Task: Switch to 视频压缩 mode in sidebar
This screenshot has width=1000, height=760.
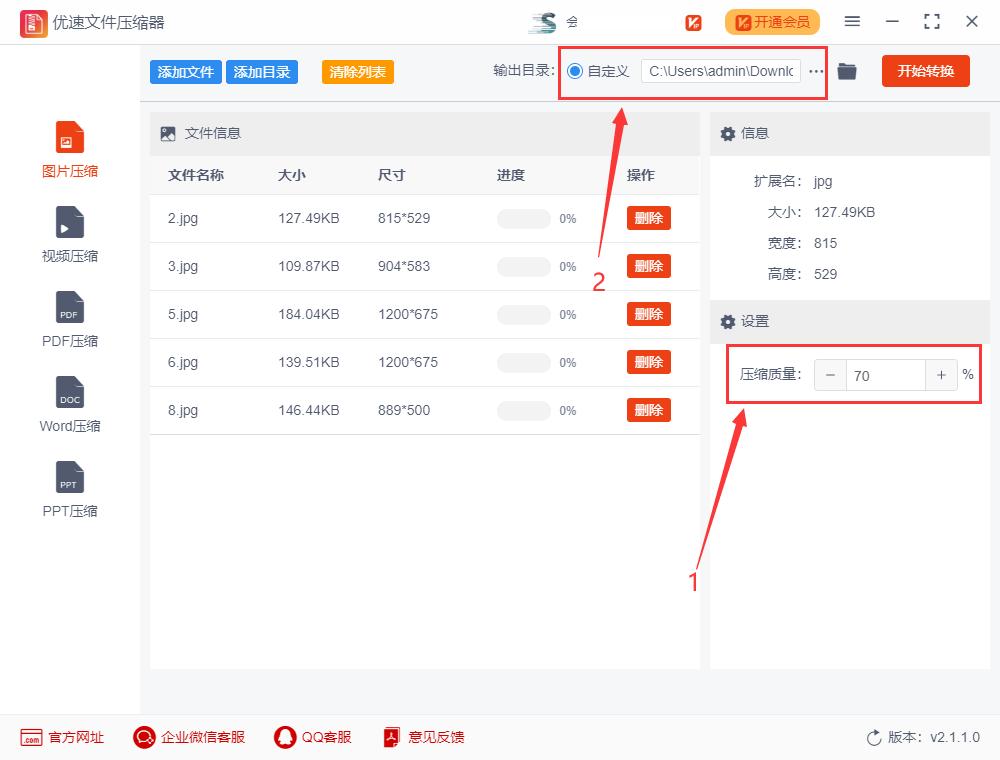Action: click(69, 235)
